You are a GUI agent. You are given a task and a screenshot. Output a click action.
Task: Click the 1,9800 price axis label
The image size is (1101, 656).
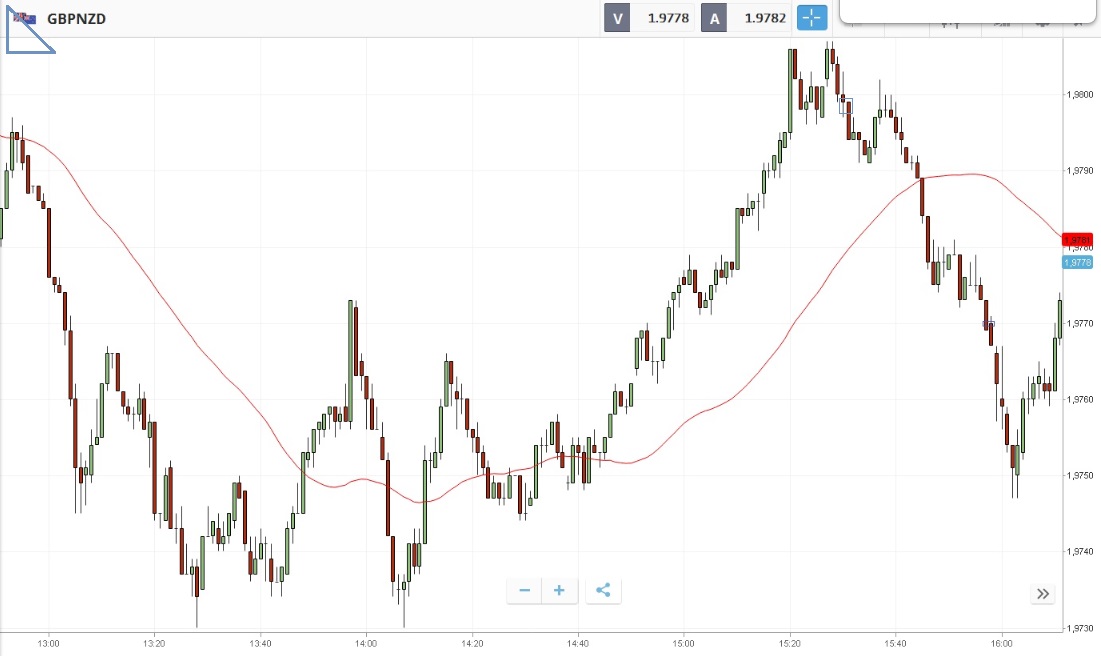[1081, 95]
